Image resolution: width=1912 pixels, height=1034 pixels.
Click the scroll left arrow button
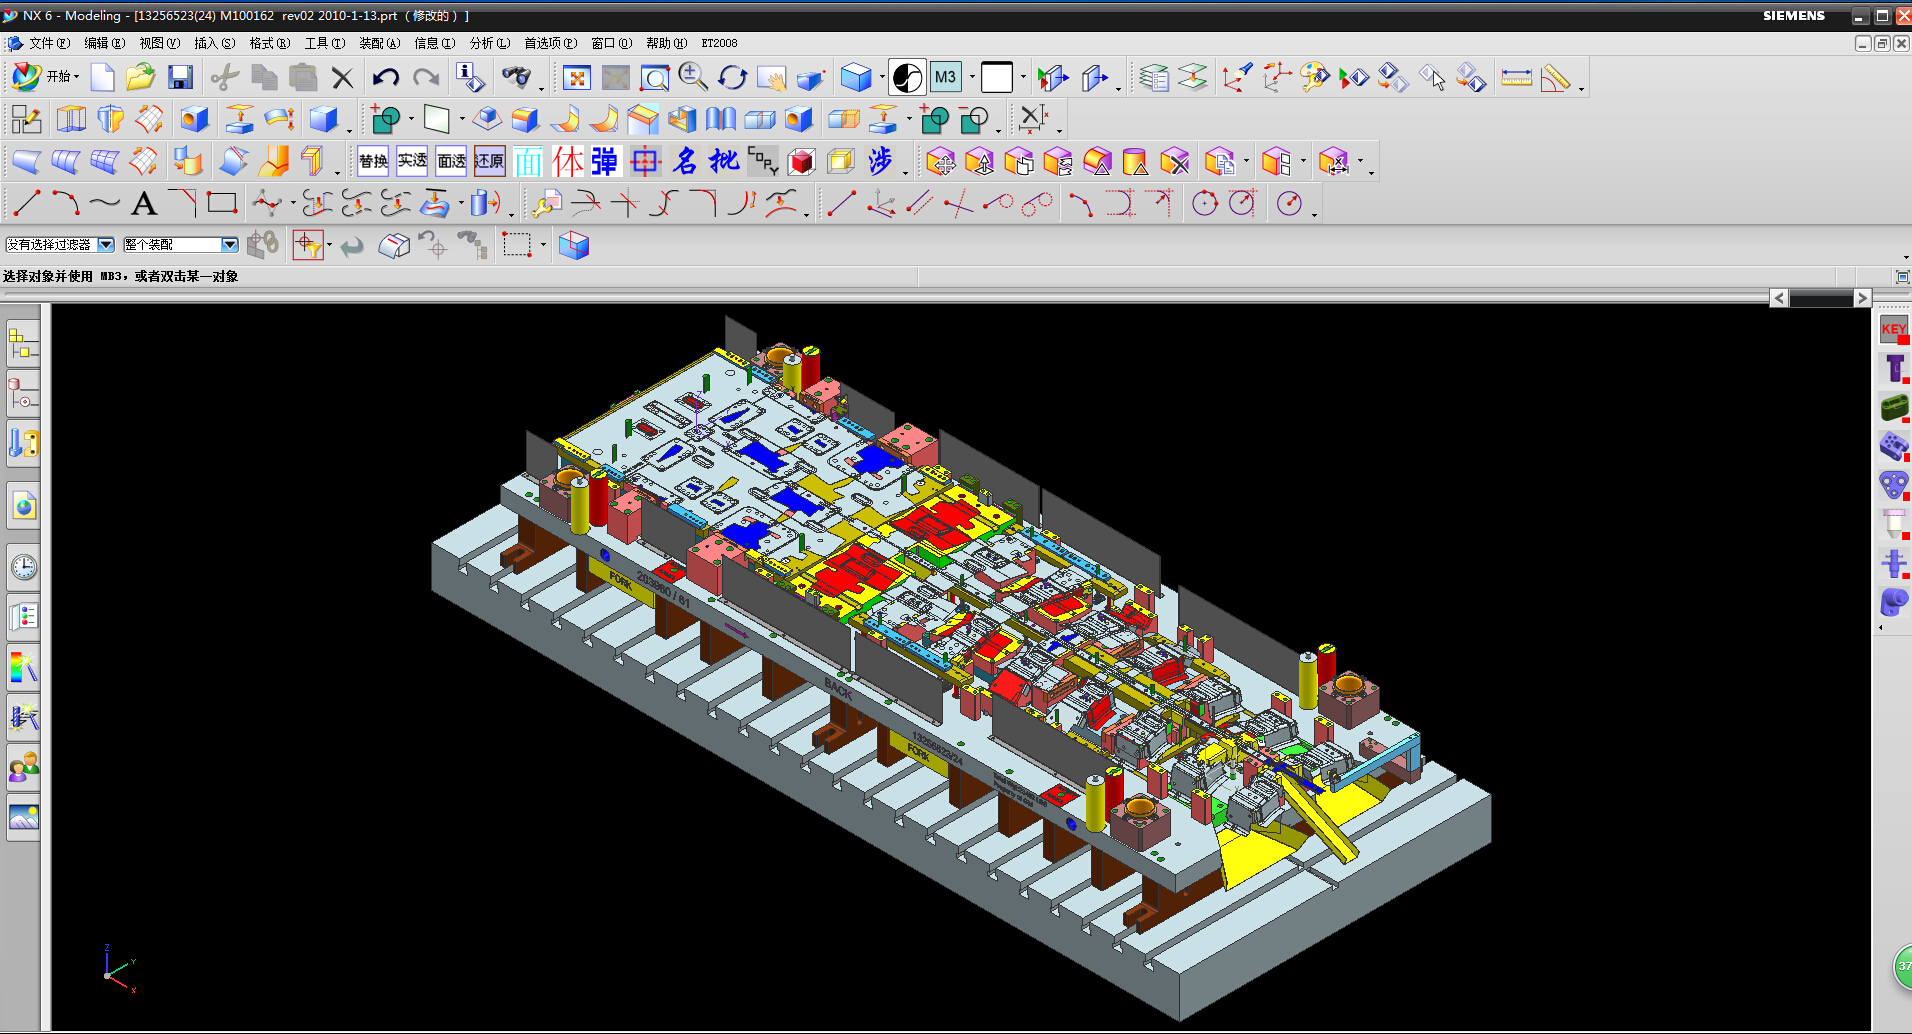tap(1779, 298)
